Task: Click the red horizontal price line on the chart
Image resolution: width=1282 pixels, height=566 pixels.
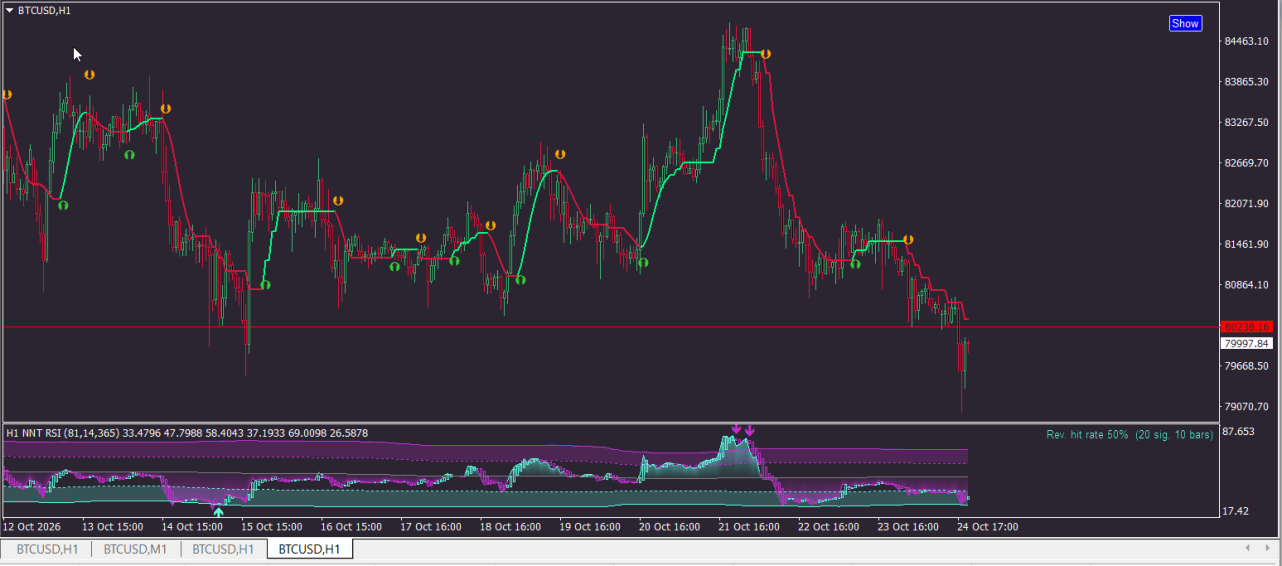Action: click(610, 327)
